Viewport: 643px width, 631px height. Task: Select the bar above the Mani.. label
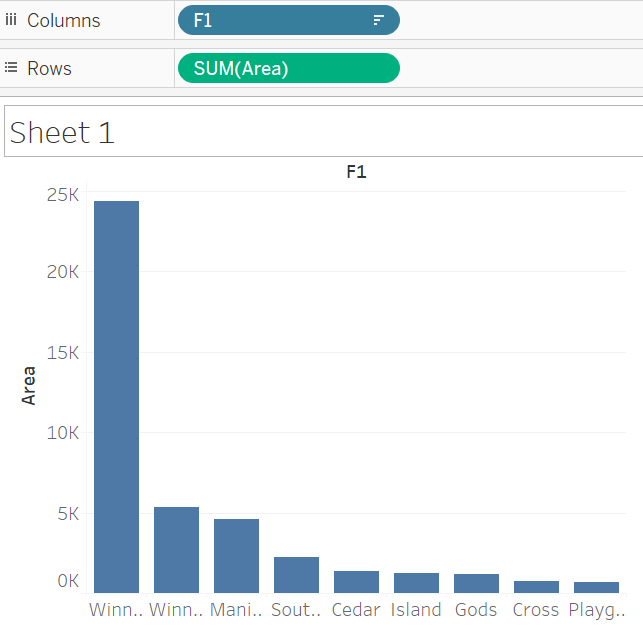[236, 555]
